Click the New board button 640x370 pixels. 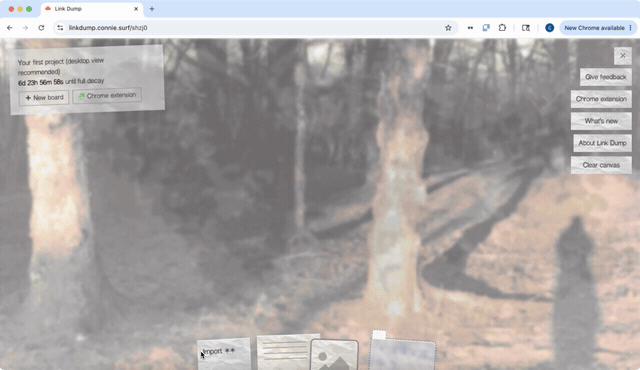coord(44,98)
